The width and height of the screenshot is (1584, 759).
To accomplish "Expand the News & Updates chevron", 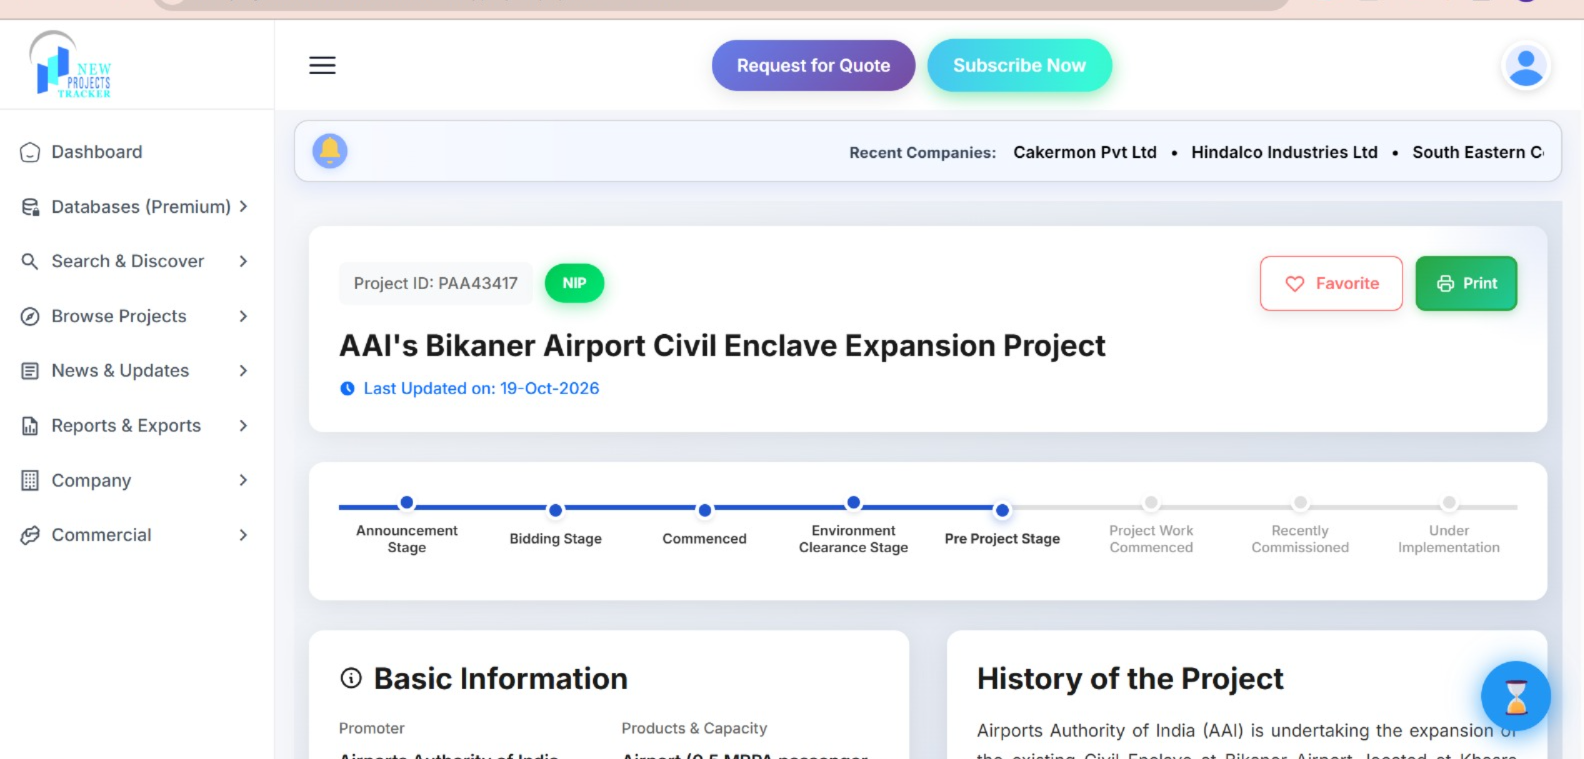I will [243, 370].
